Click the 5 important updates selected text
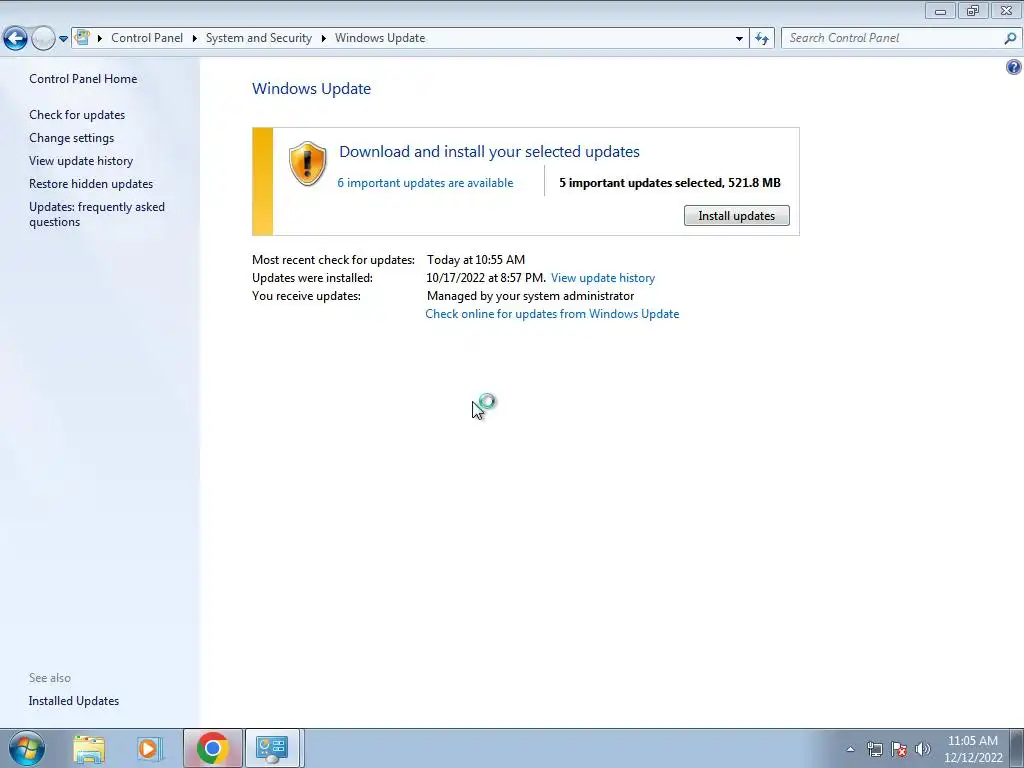The height and width of the screenshot is (768, 1024). click(669, 183)
